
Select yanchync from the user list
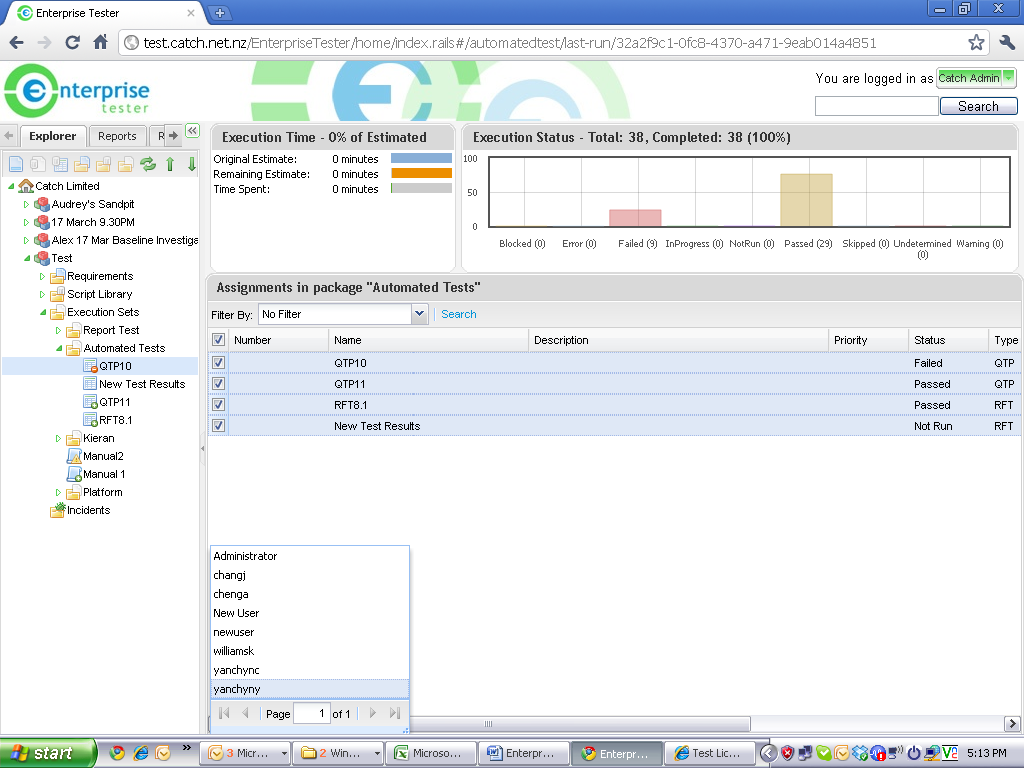236,670
